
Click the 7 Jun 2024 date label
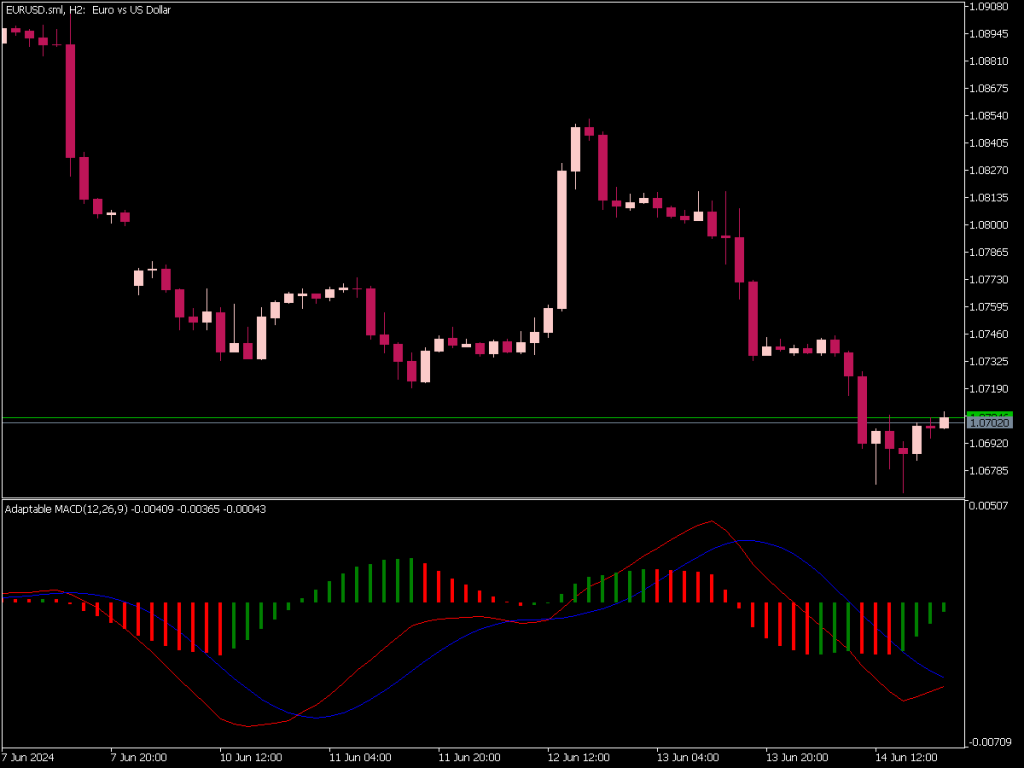tap(28, 757)
